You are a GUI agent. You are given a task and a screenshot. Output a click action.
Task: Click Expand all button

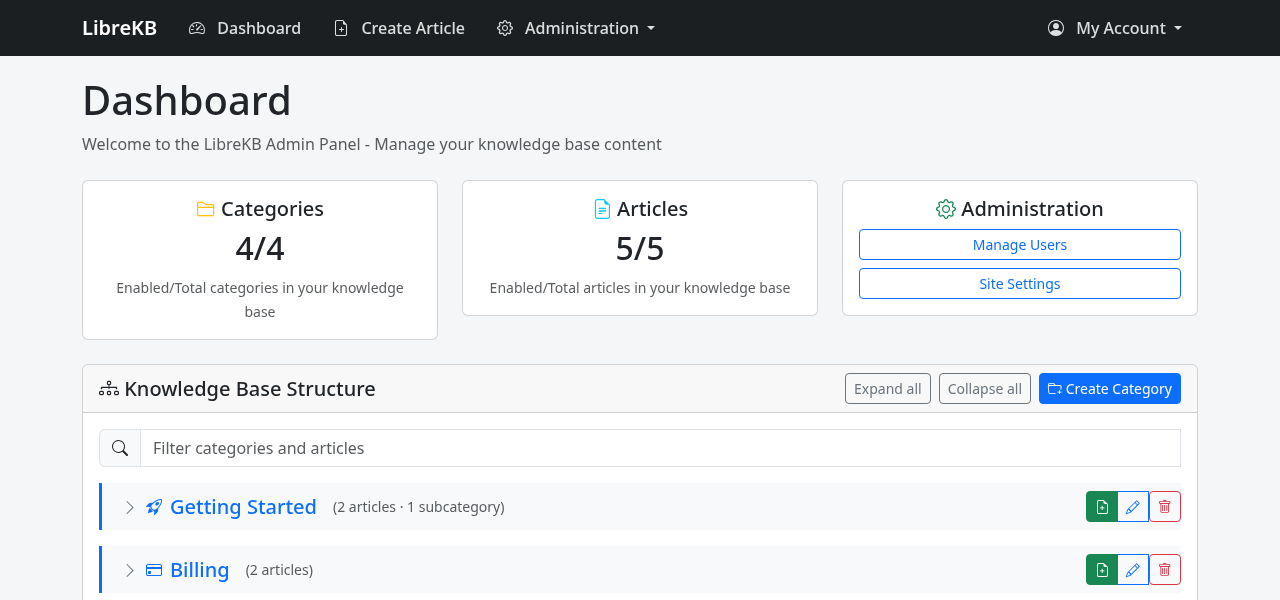[888, 389]
